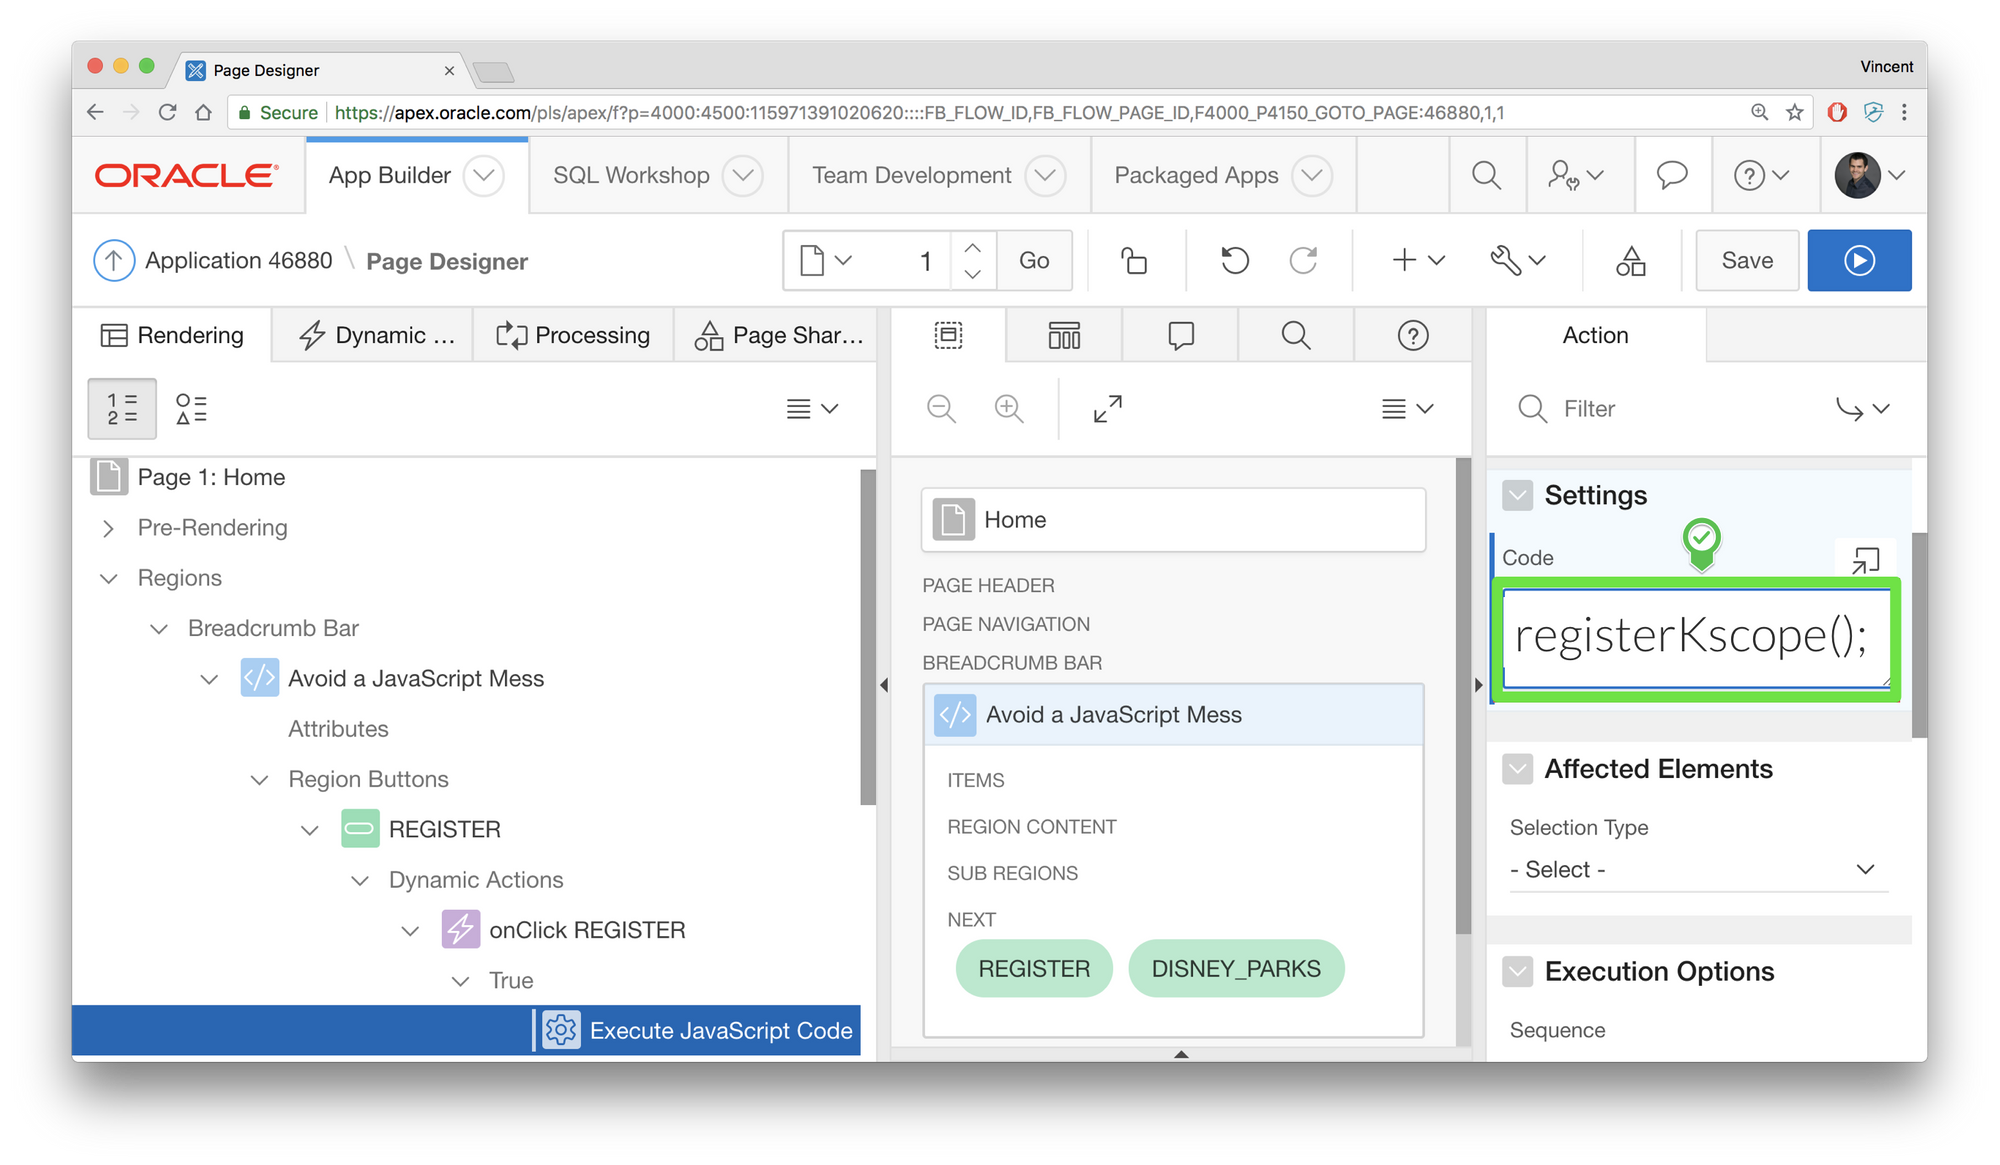Viewport: 2000px width, 1165px height.
Task: Collapse the Settings section toggle
Action: 1517,495
